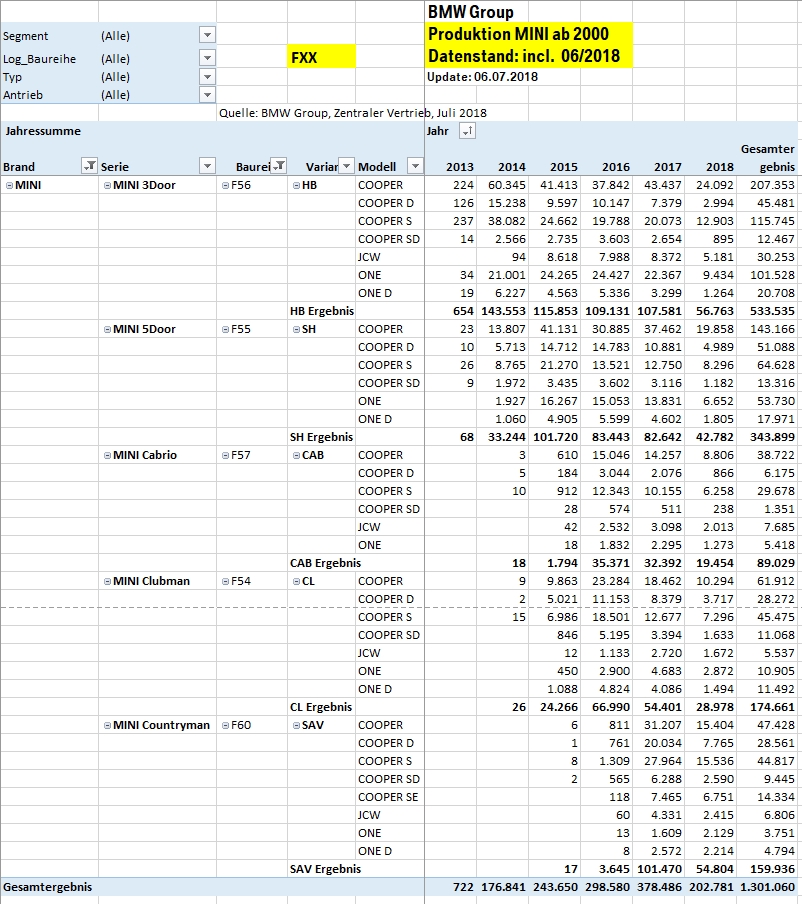Open the Antrieb filter dropdown
Screen dimensions: 802x904
pos(208,95)
